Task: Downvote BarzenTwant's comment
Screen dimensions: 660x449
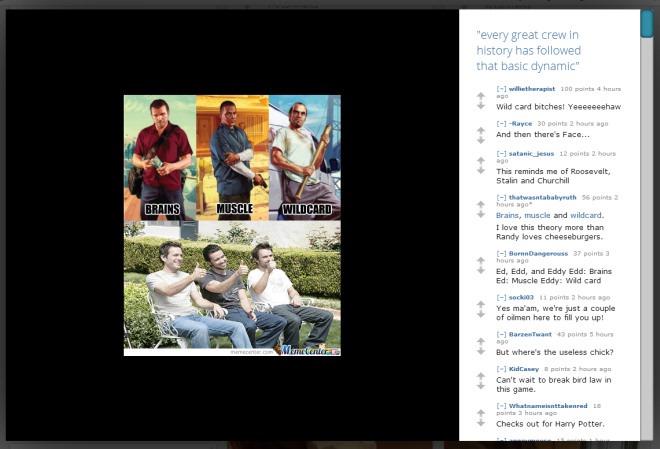Action: 481,351
